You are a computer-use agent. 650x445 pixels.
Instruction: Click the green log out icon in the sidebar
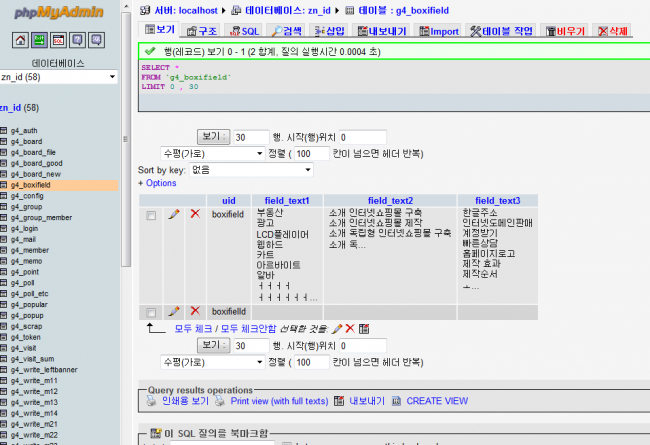pos(39,40)
